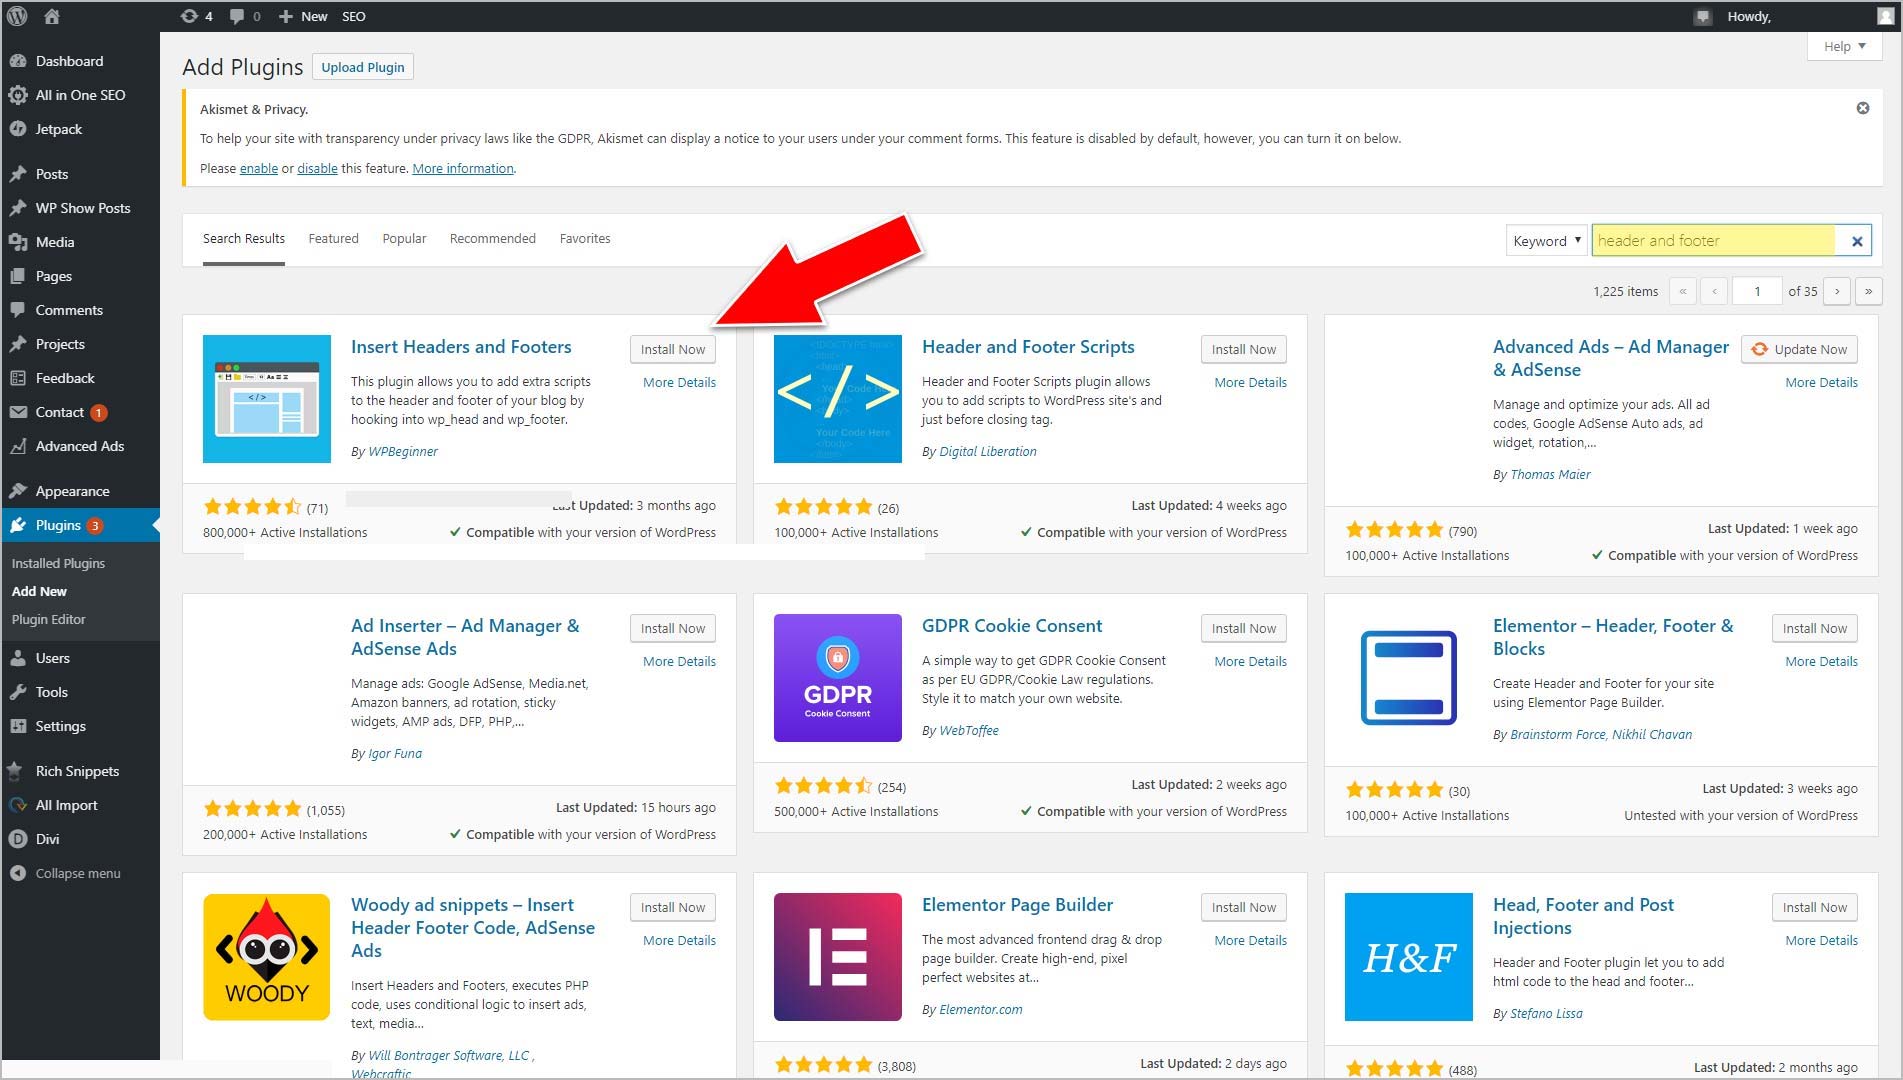Switch to the Featured plugins tab
1903x1080 pixels.
pos(333,239)
